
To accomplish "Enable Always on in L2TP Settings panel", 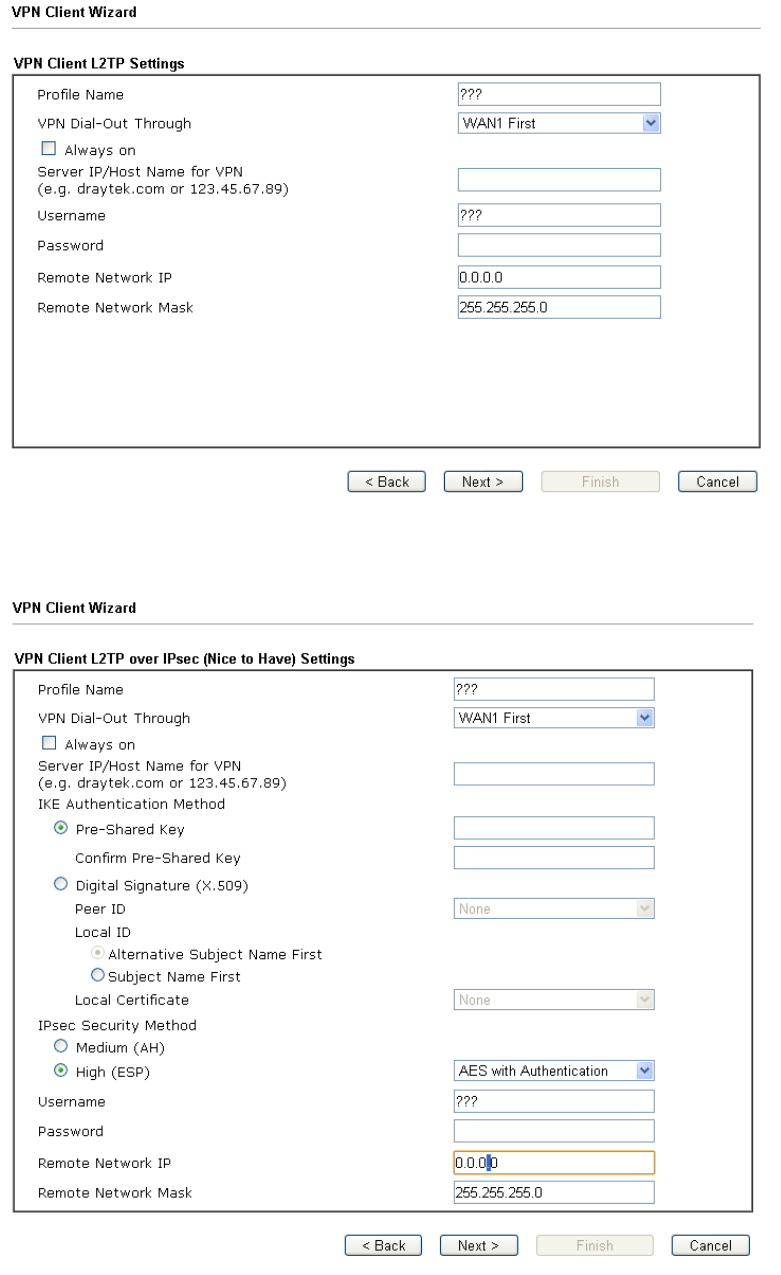I will [x=49, y=151].
